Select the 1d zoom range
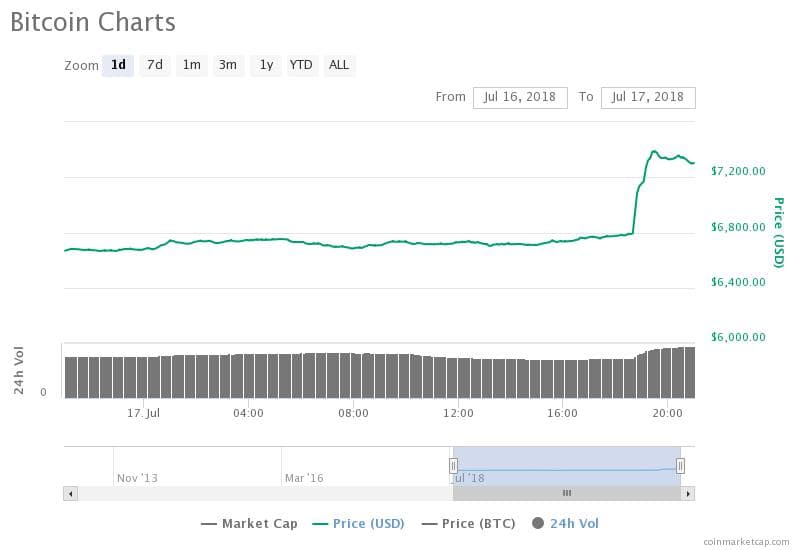This screenshot has width=800, height=550. click(x=118, y=65)
